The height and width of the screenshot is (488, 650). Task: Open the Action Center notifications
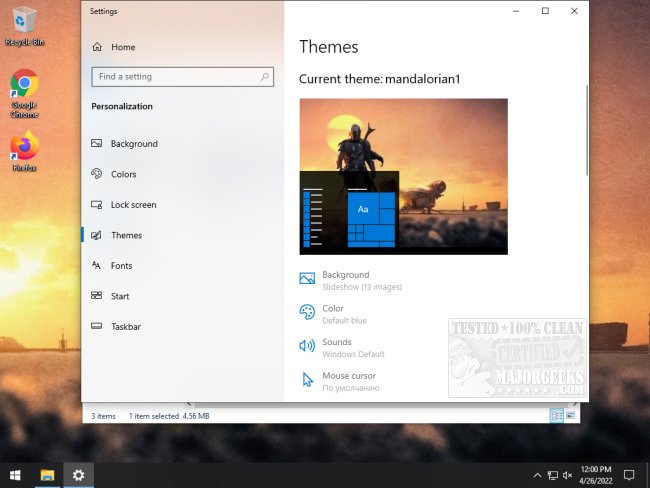(x=629, y=475)
